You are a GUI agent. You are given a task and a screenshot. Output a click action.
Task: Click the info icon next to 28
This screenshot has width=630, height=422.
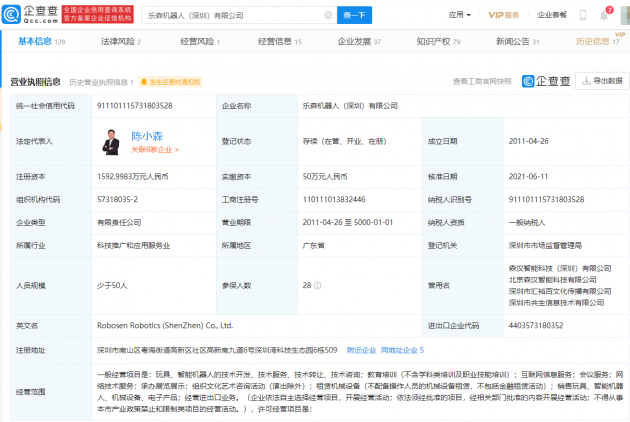[317, 286]
